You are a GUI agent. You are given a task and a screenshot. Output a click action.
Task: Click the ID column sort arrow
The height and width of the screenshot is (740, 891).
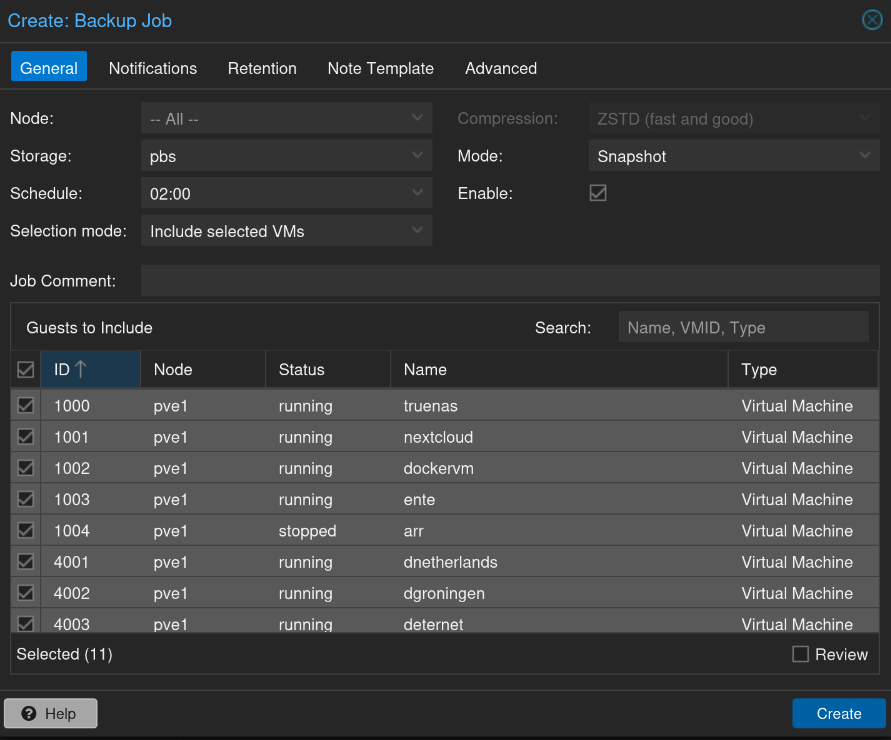click(x=81, y=369)
